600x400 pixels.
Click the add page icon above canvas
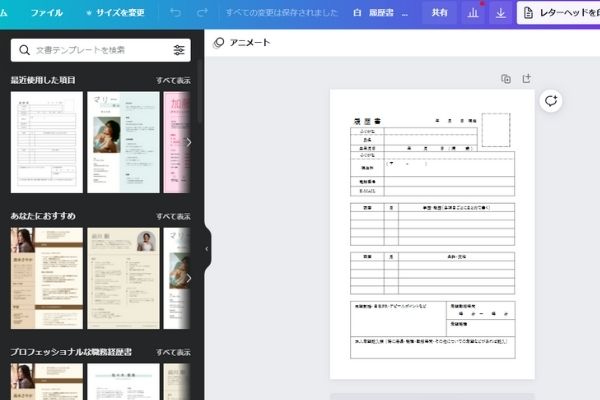point(527,78)
